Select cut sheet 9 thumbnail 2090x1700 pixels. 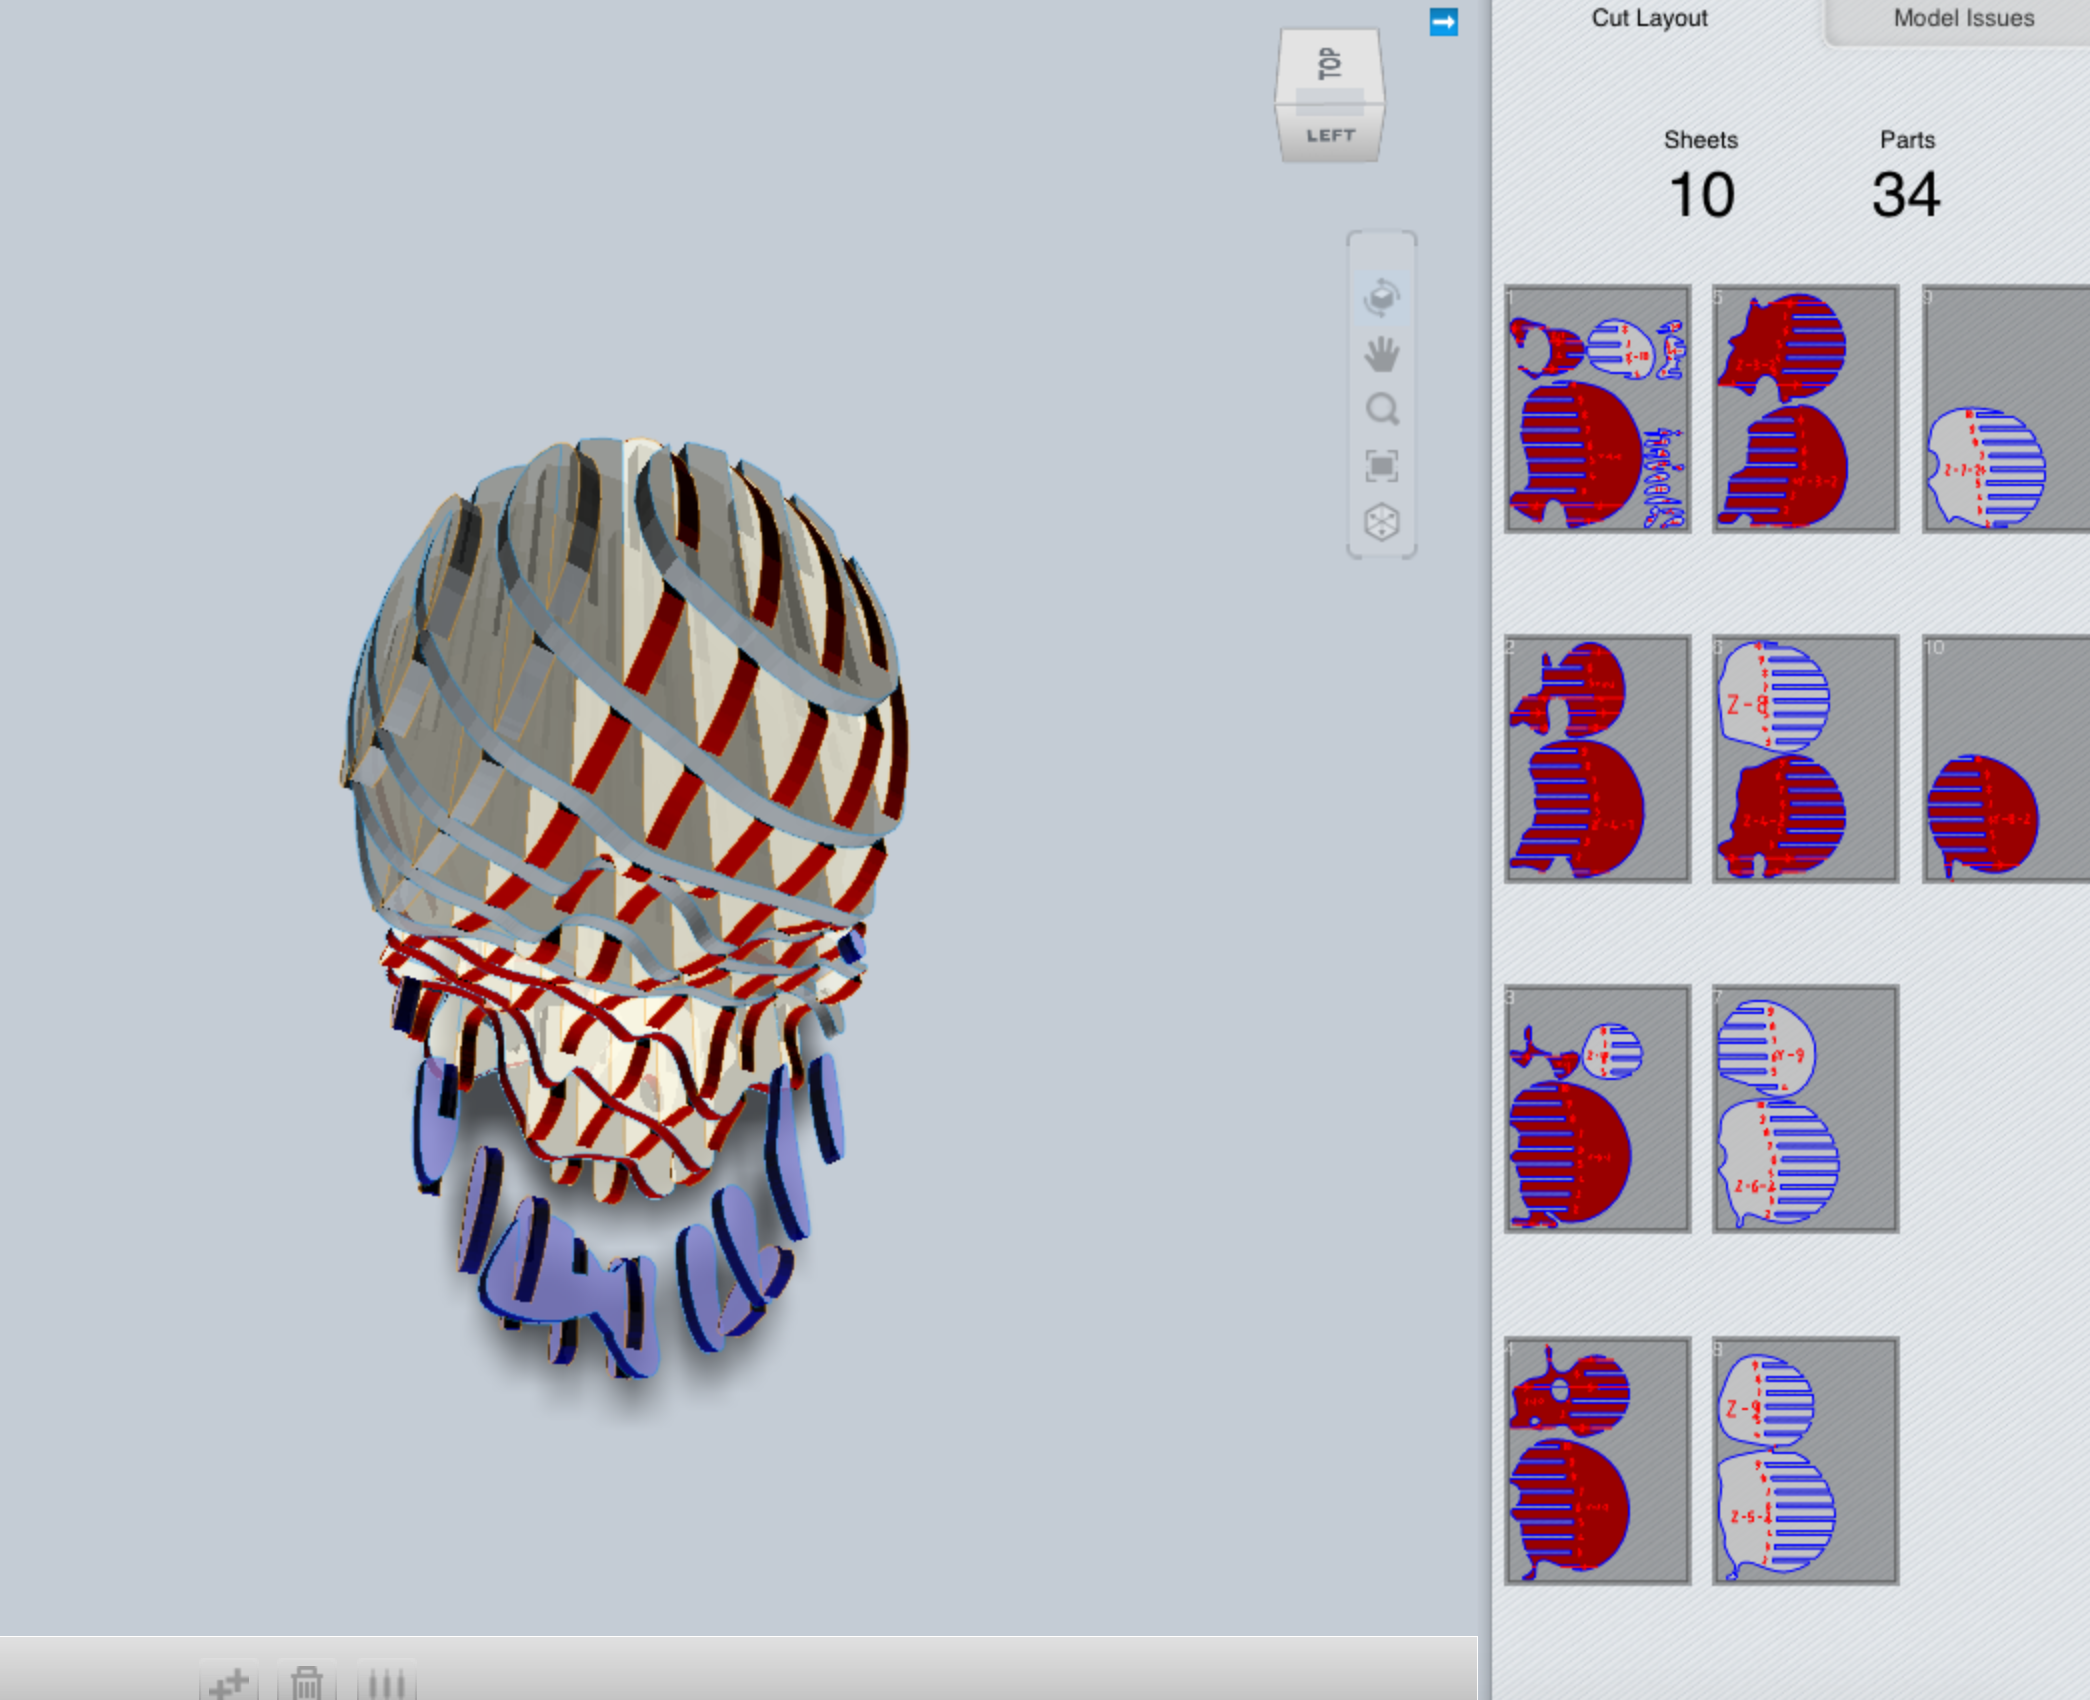tap(2005, 409)
